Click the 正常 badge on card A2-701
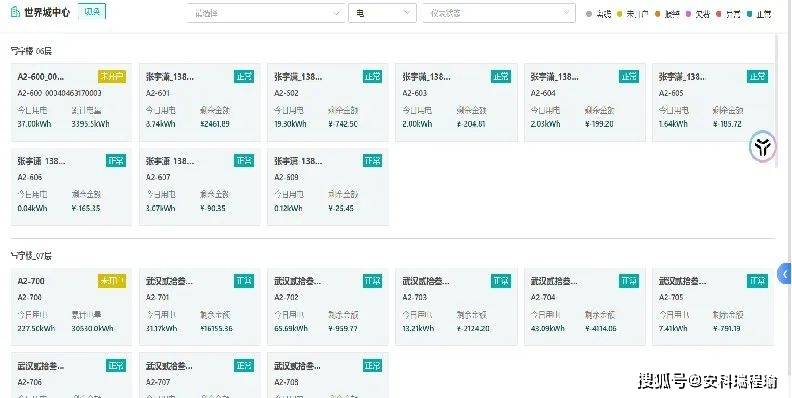 pos(244,281)
